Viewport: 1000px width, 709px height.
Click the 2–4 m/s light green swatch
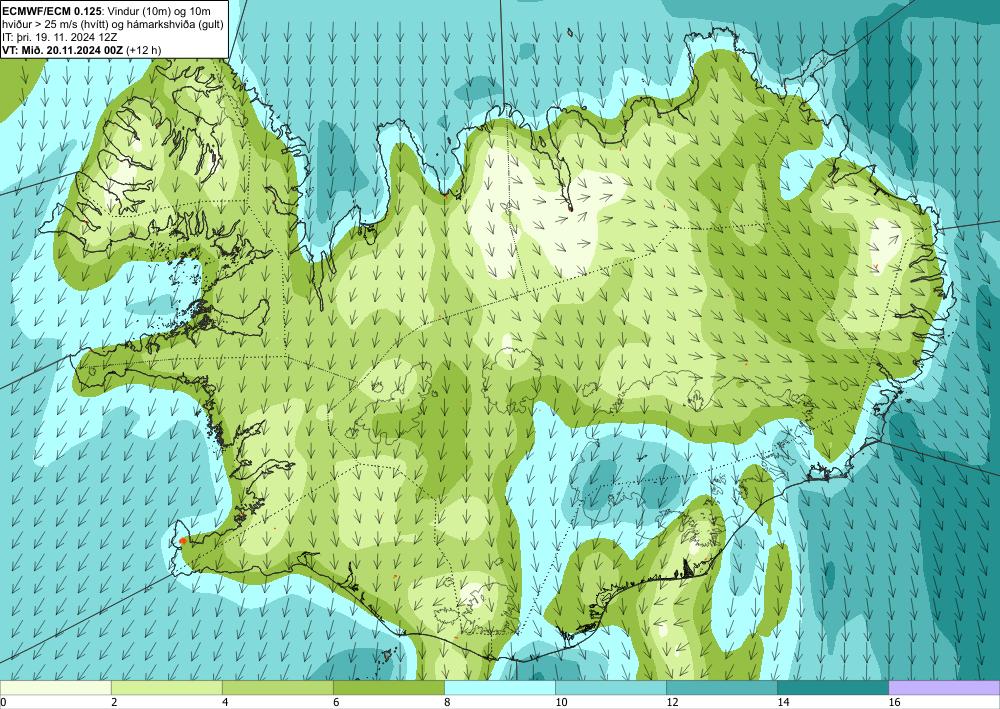click(x=166, y=688)
